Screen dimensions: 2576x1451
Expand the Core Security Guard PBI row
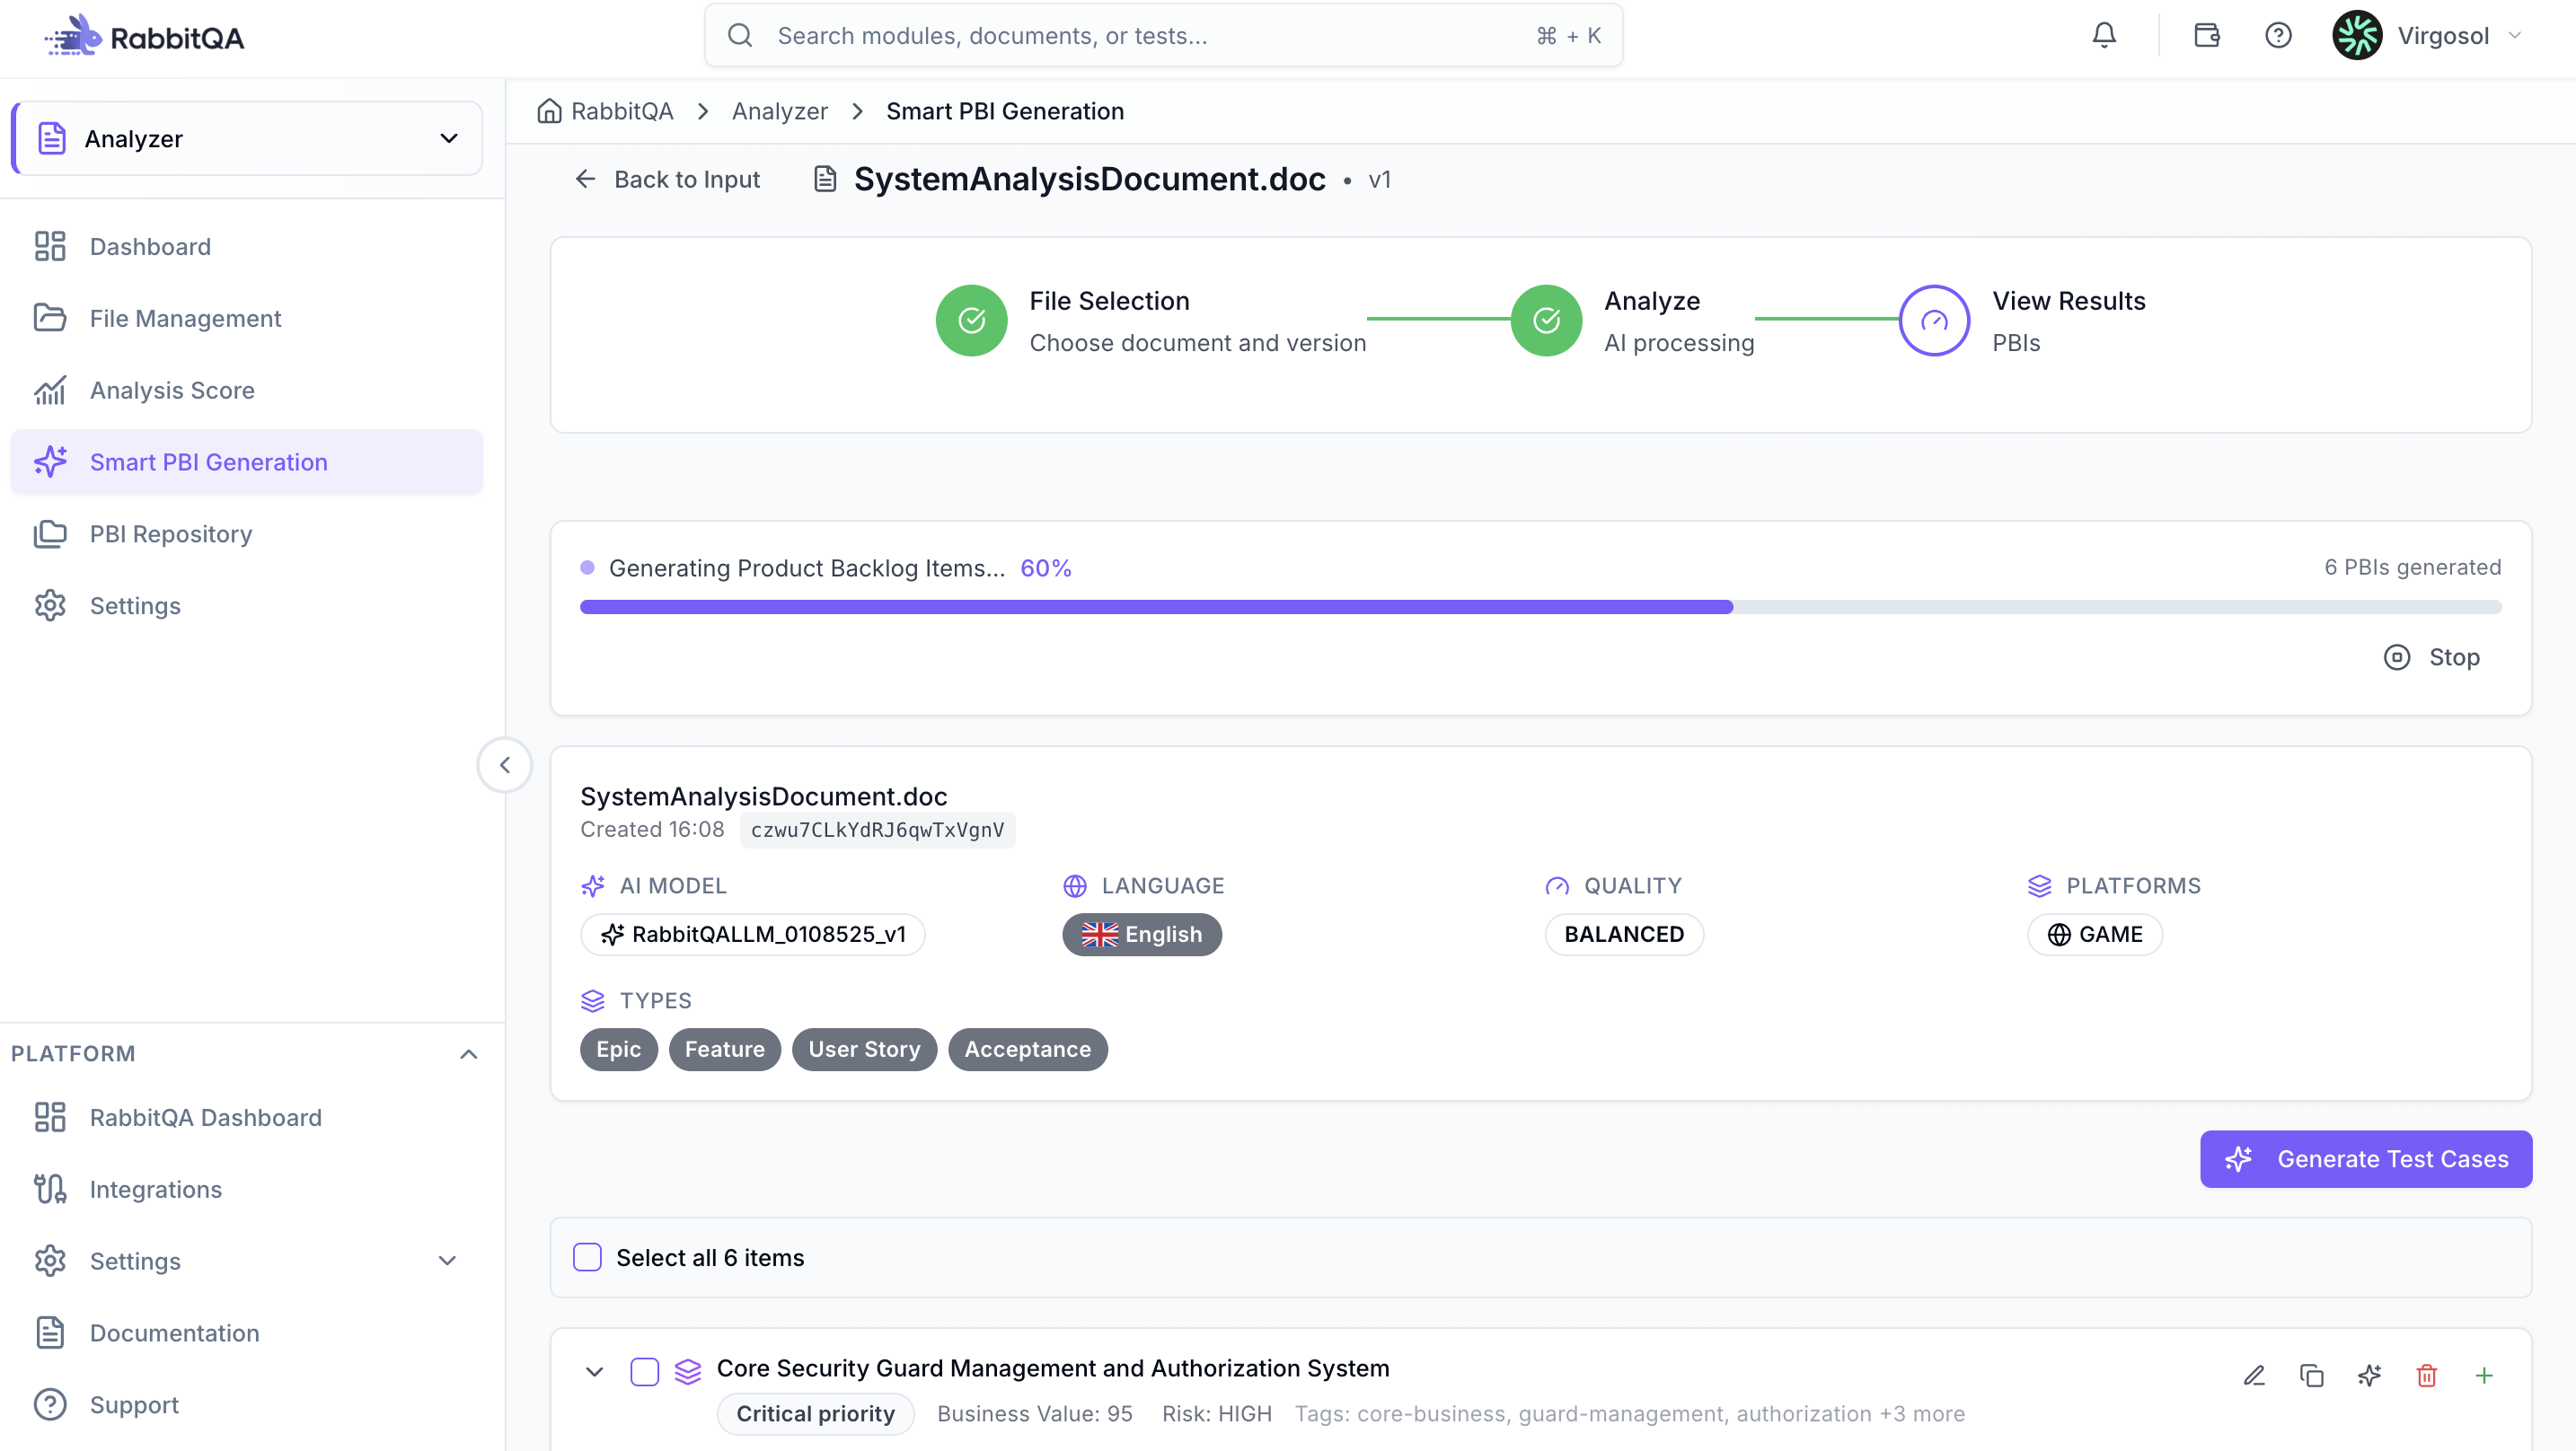(594, 1371)
